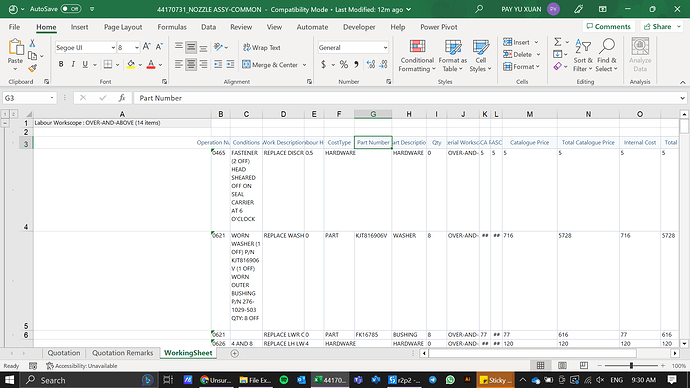Toggle Wrap Text
This screenshot has height=388, width=690.
(262, 48)
